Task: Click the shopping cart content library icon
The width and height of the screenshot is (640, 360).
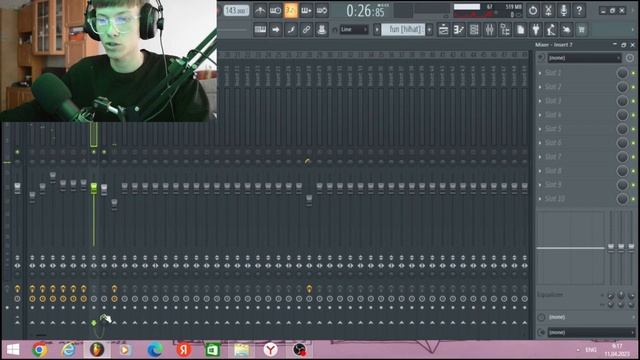Action: pyautogui.click(x=582, y=29)
